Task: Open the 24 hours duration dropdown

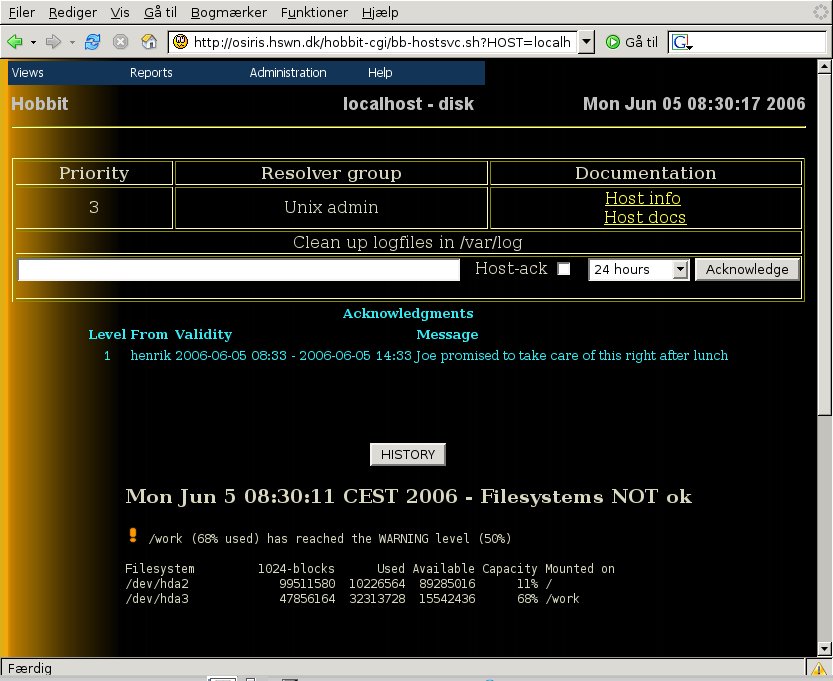Action: click(639, 269)
